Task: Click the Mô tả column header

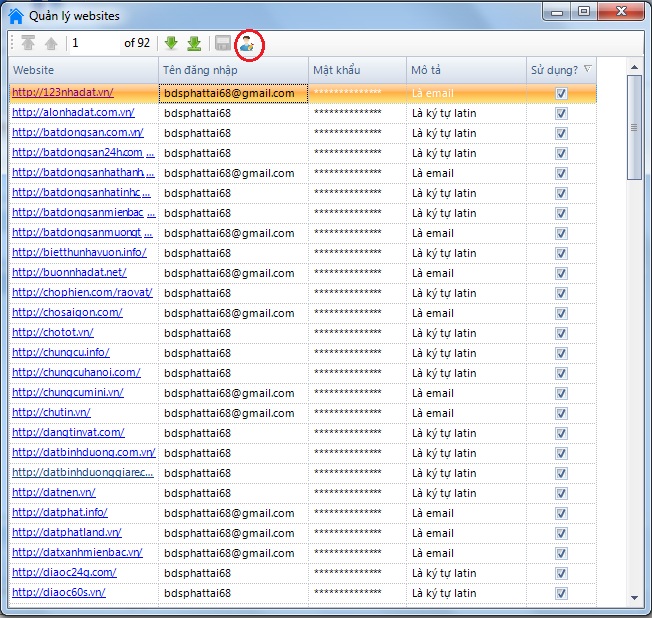Action: (464, 70)
